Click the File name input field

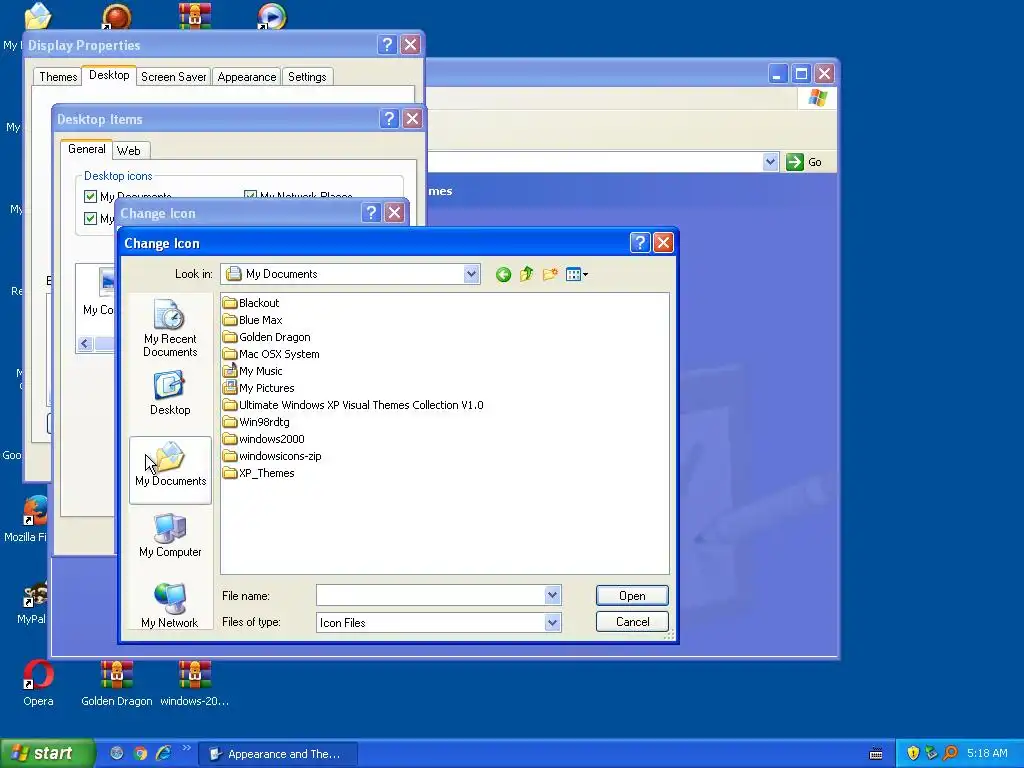pyautogui.click(x=430, y=596)
